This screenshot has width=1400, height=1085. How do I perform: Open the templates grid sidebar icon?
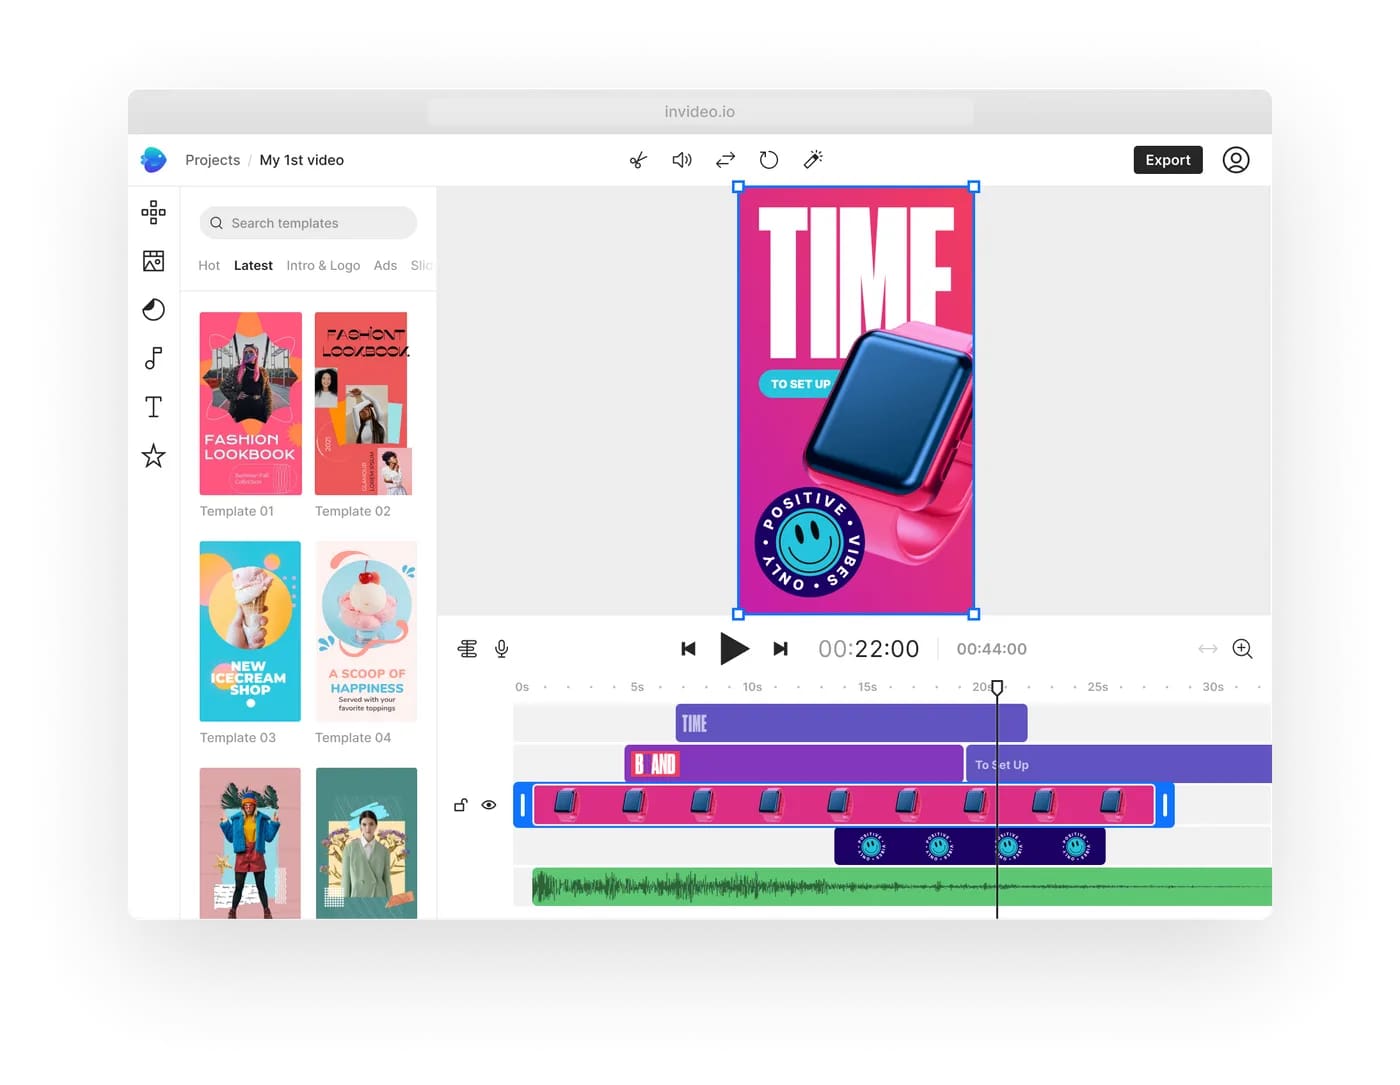coord(153,211)
